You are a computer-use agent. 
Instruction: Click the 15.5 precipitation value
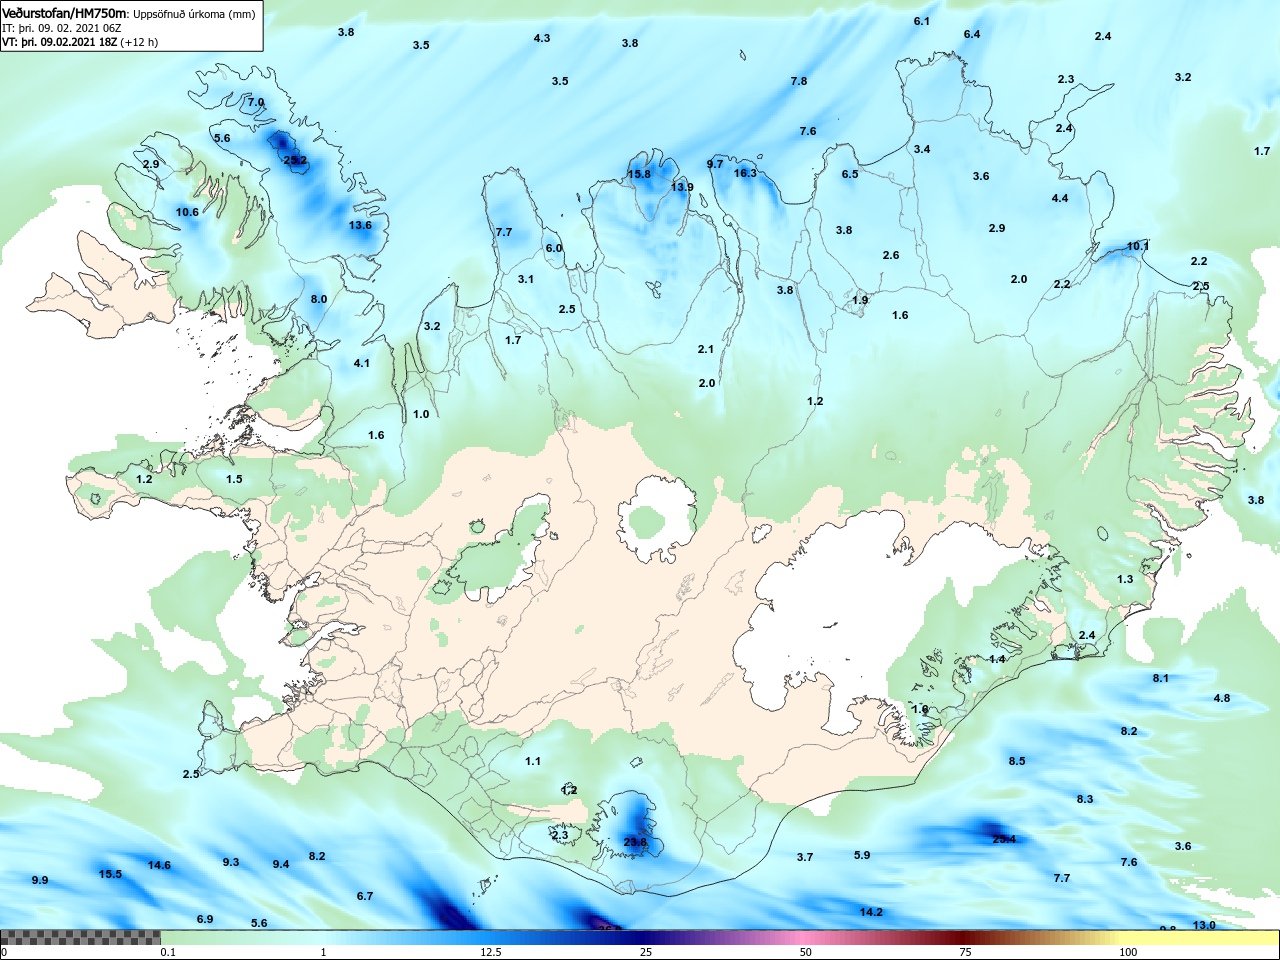coord(110,874)
